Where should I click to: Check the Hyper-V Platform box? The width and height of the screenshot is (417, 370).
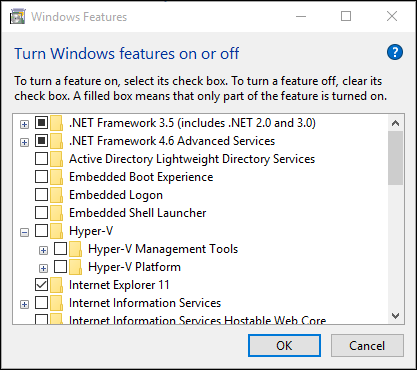pyautogui.click(x=60, y=266)
